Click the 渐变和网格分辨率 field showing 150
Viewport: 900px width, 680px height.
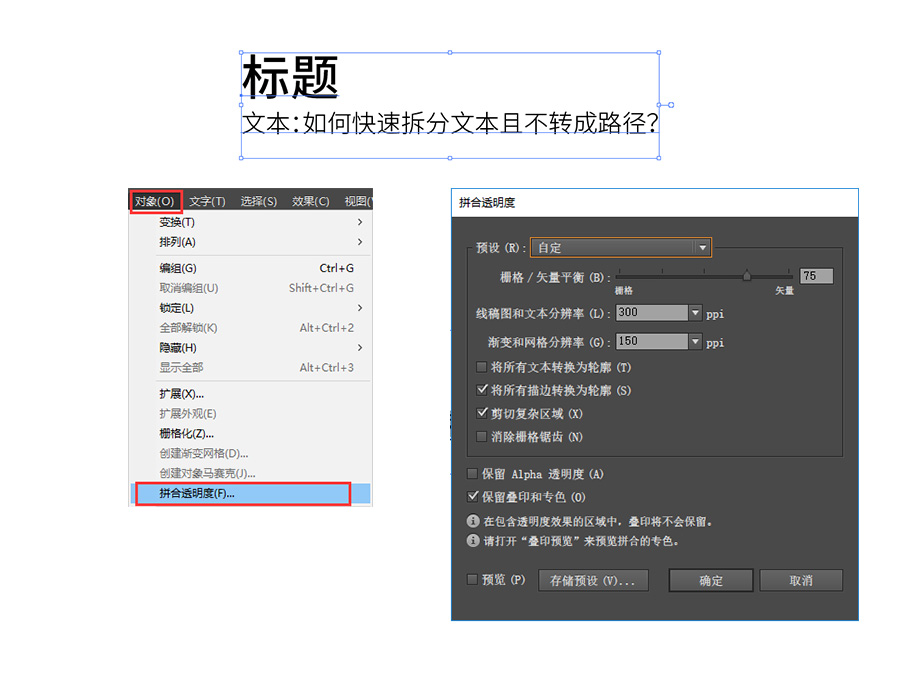tap(651, 341)
